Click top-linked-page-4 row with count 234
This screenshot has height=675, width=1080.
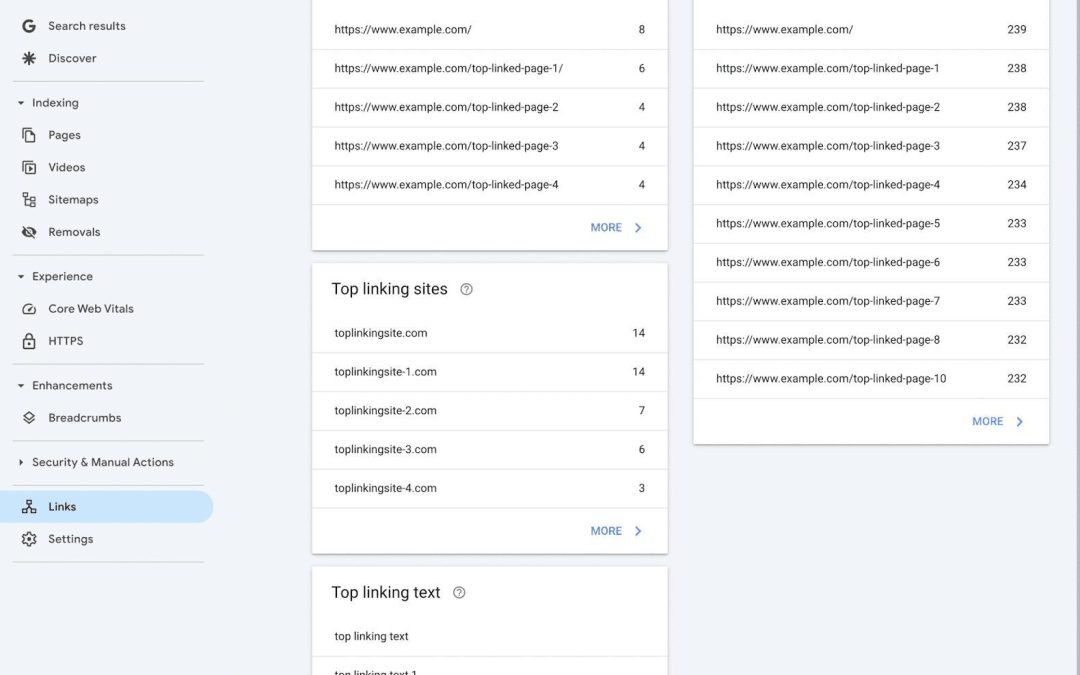[871, 185]
